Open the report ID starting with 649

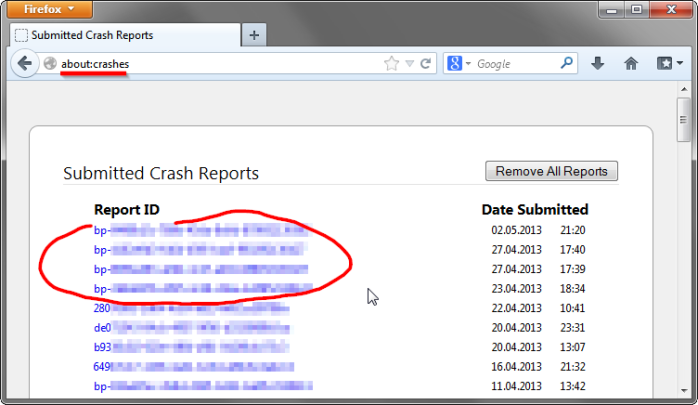[194, 367]
